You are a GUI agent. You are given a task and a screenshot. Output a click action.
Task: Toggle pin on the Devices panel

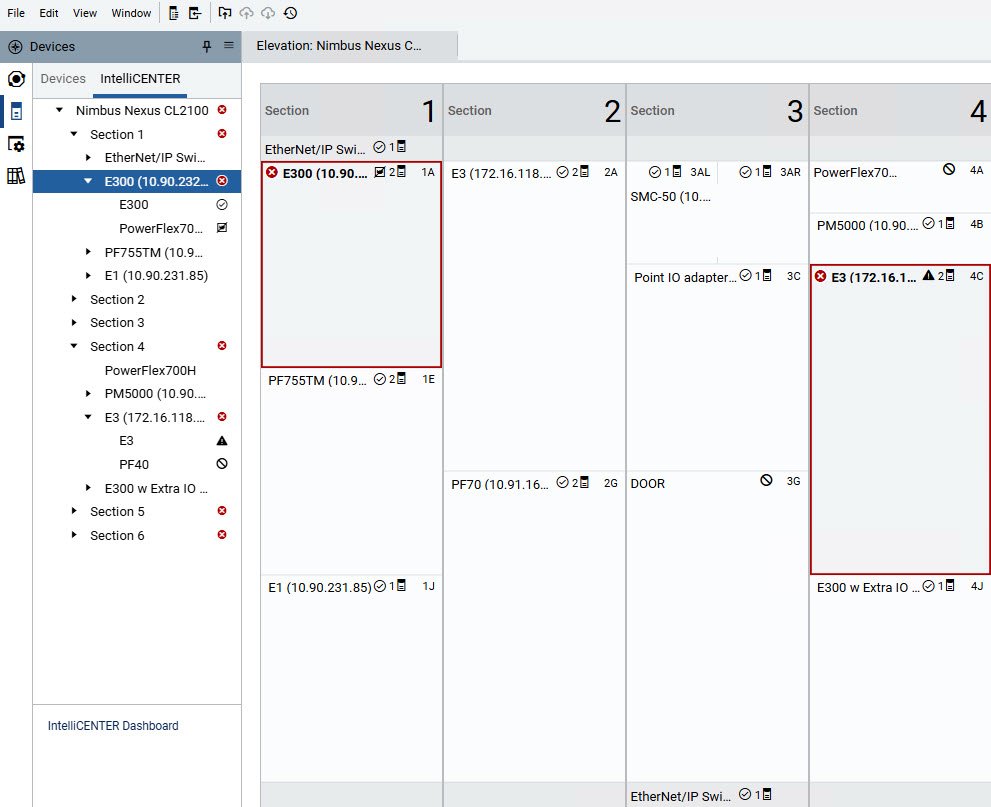pyautogui.click(x=207, y=46)
